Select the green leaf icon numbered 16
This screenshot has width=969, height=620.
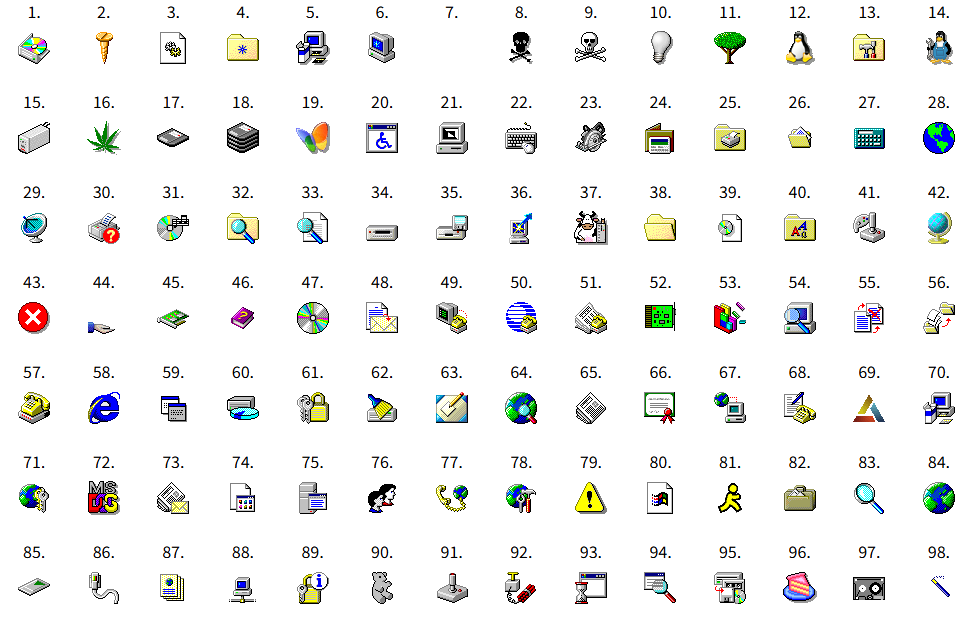pyautogui.click(x=104, y=138)
